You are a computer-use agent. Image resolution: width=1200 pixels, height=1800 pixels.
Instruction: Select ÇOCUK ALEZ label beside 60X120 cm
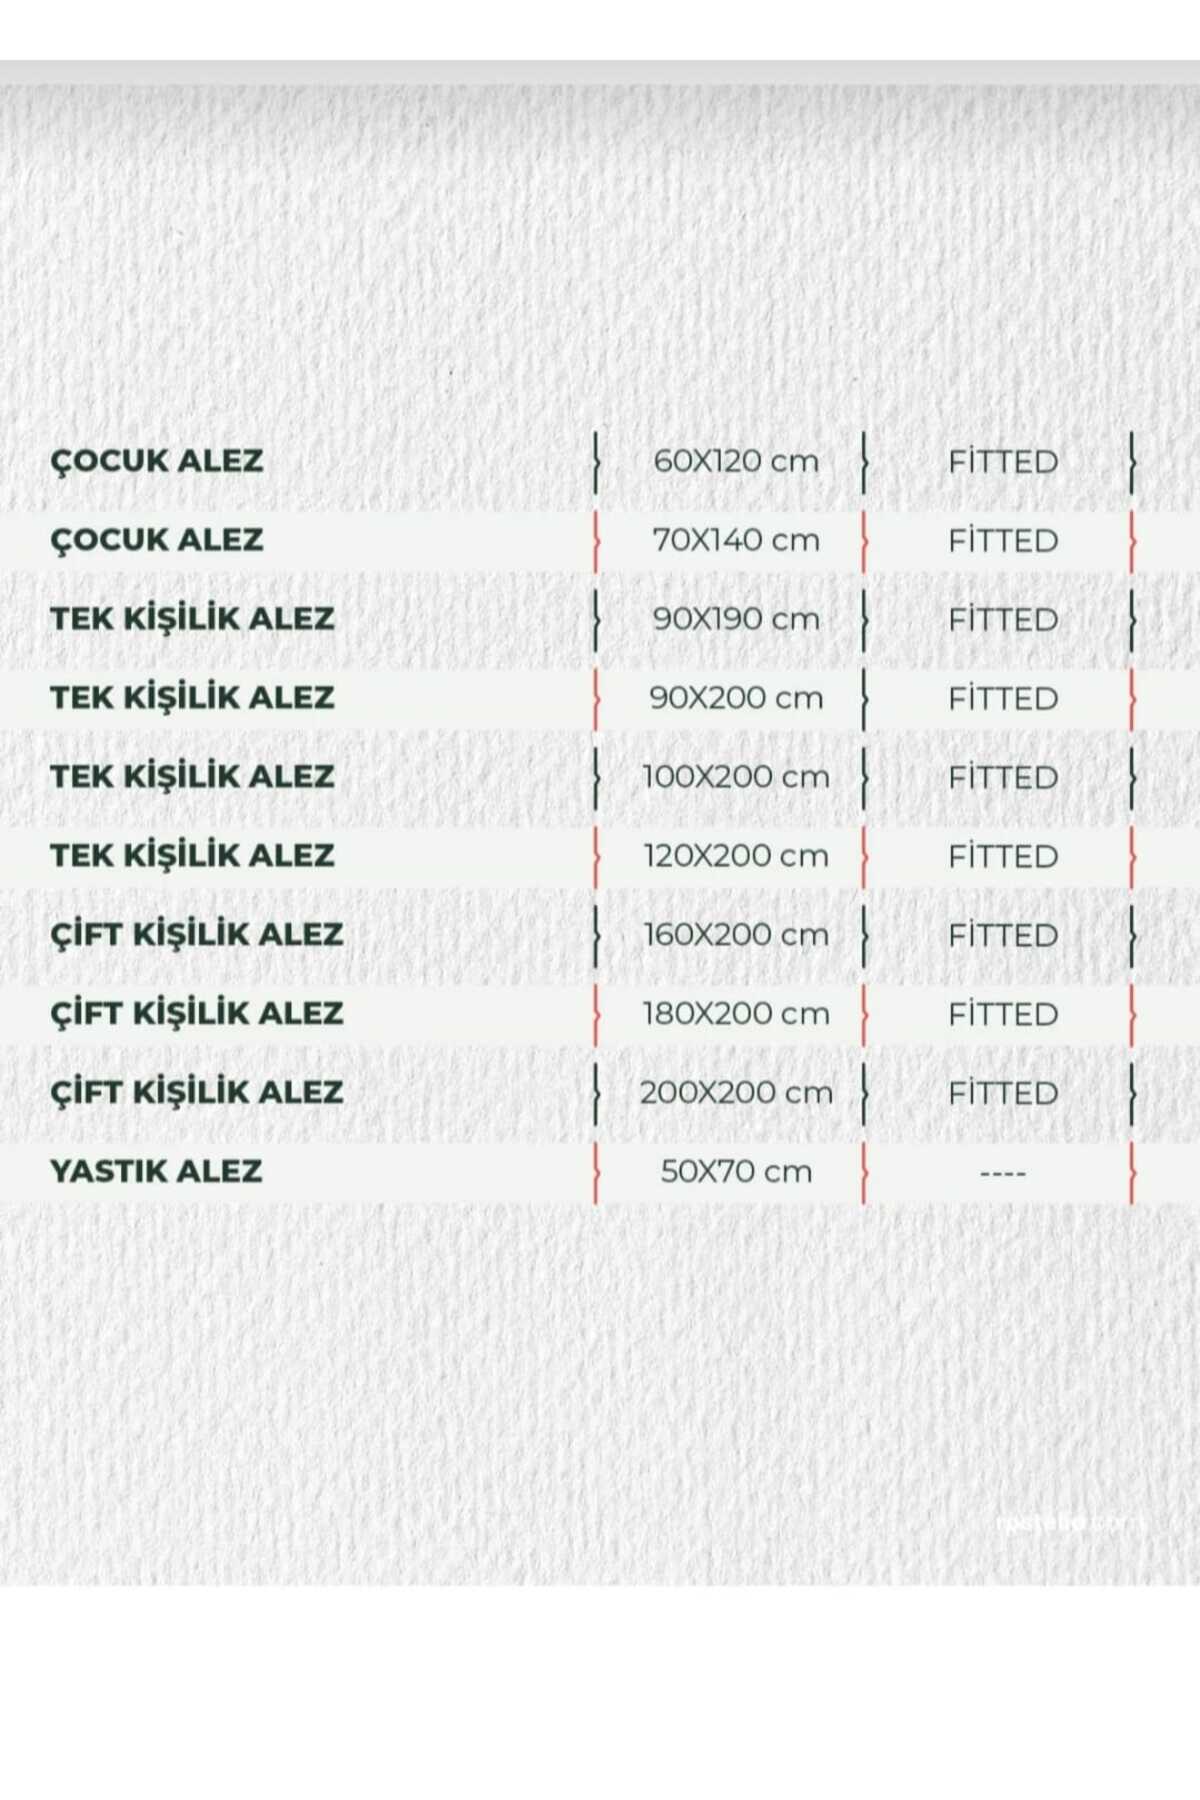(x=157, y=461)
